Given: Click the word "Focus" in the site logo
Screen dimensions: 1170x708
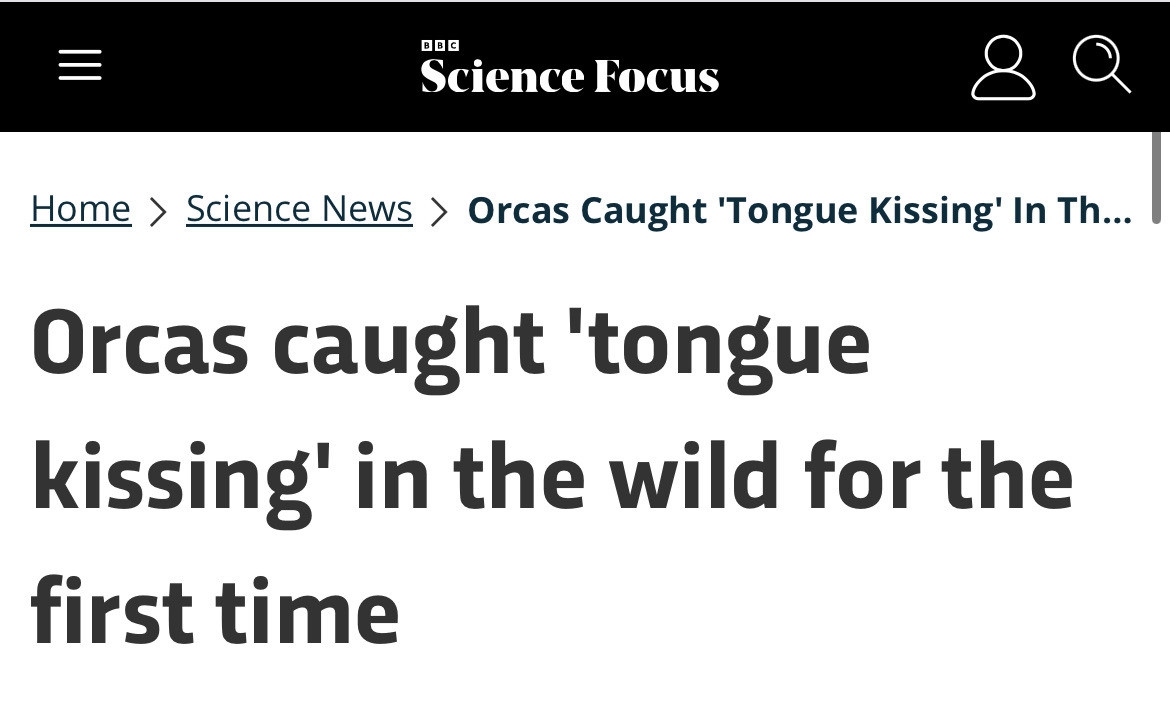Looking at the screenshot, I should pos(656,76).
